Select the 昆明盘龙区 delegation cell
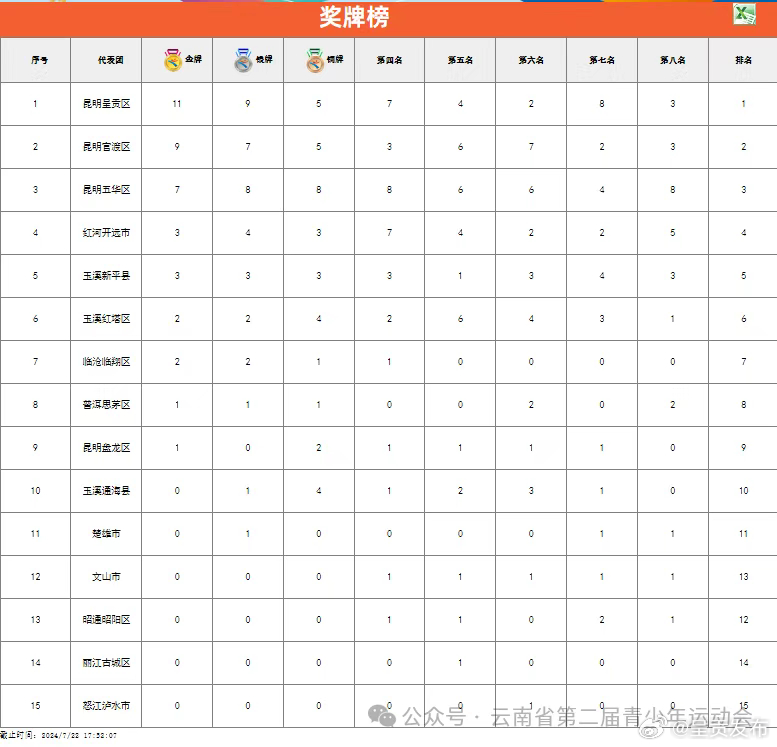This screenshot has width=777, height=747. pos(106,448)
